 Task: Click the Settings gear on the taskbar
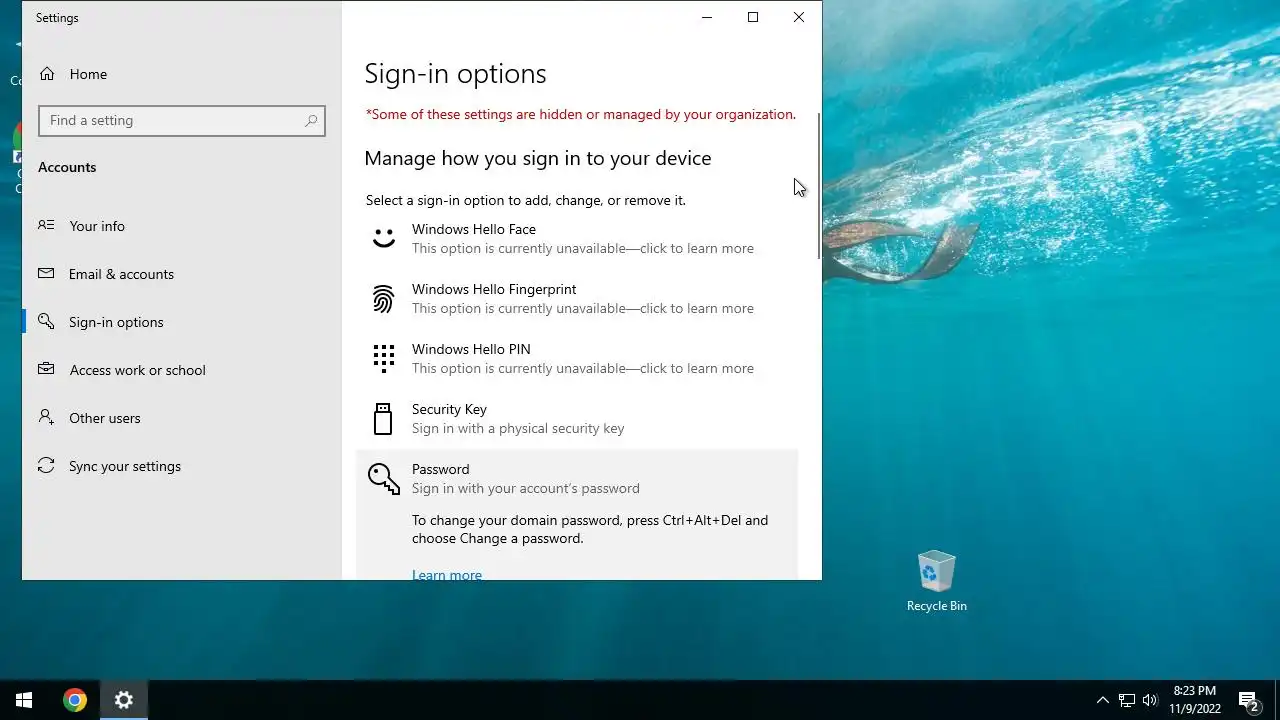124,700
